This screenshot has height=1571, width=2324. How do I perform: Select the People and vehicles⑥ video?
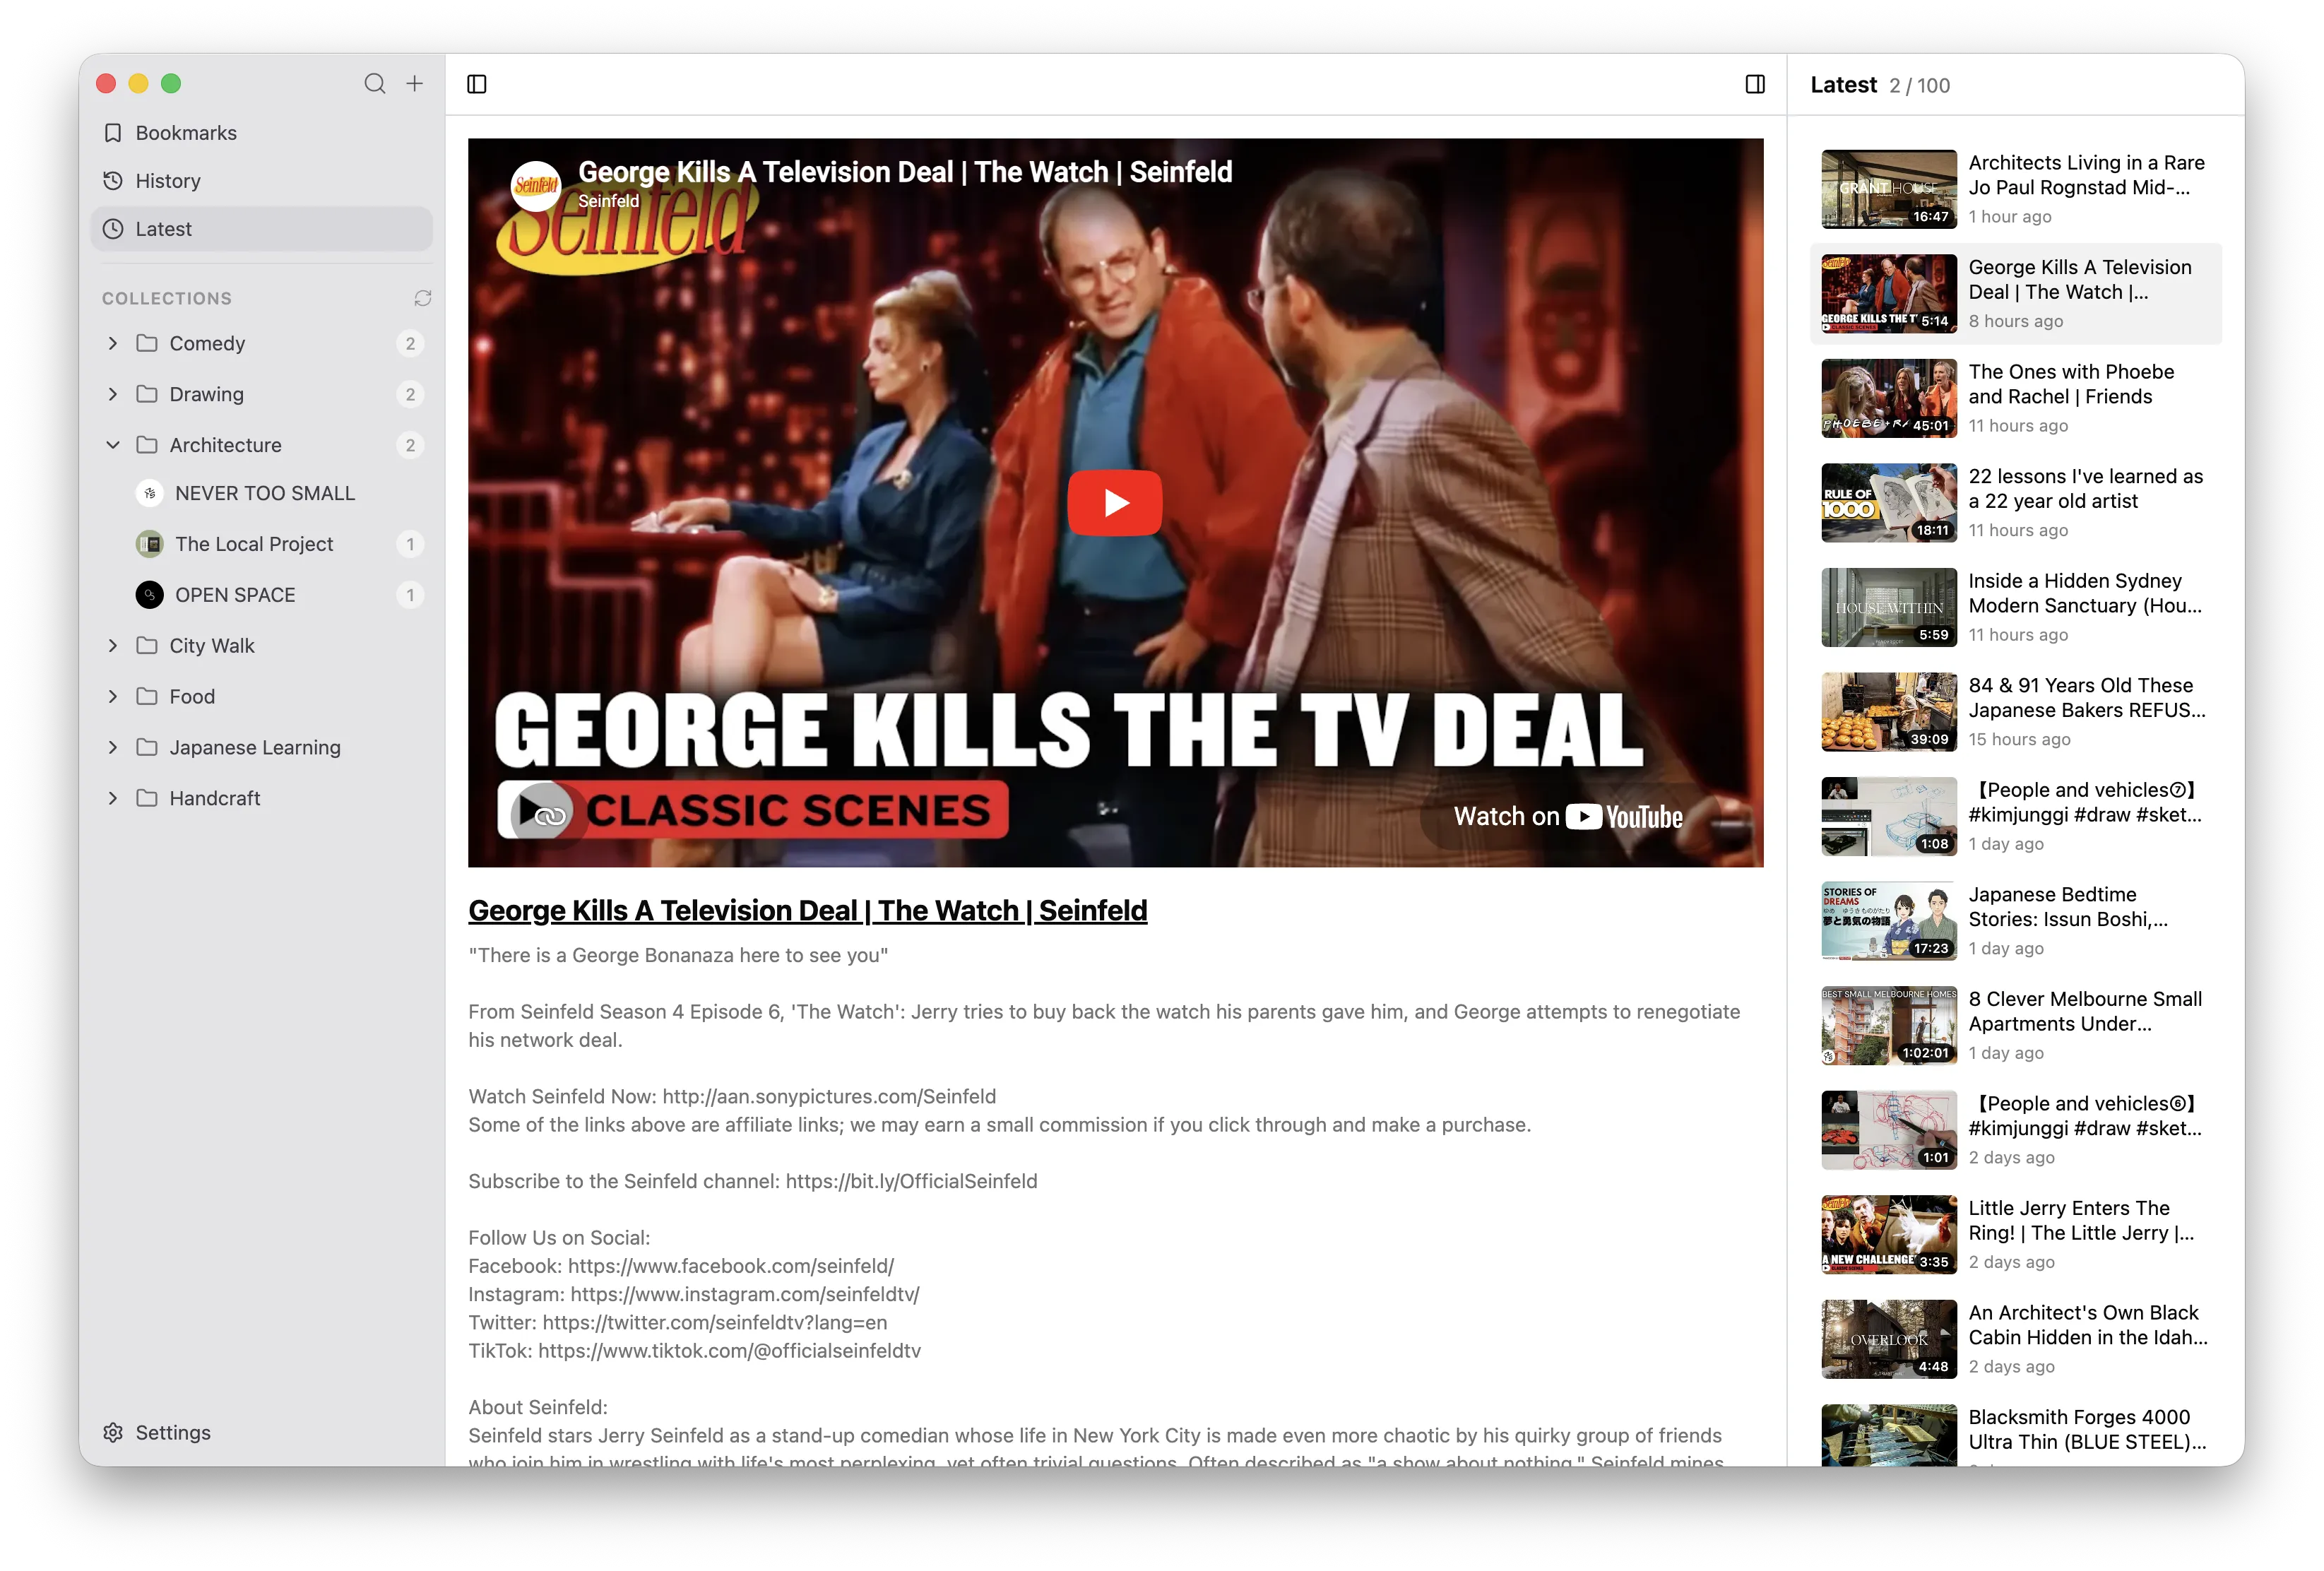pyautogui.click(x=2016, y=1130)
